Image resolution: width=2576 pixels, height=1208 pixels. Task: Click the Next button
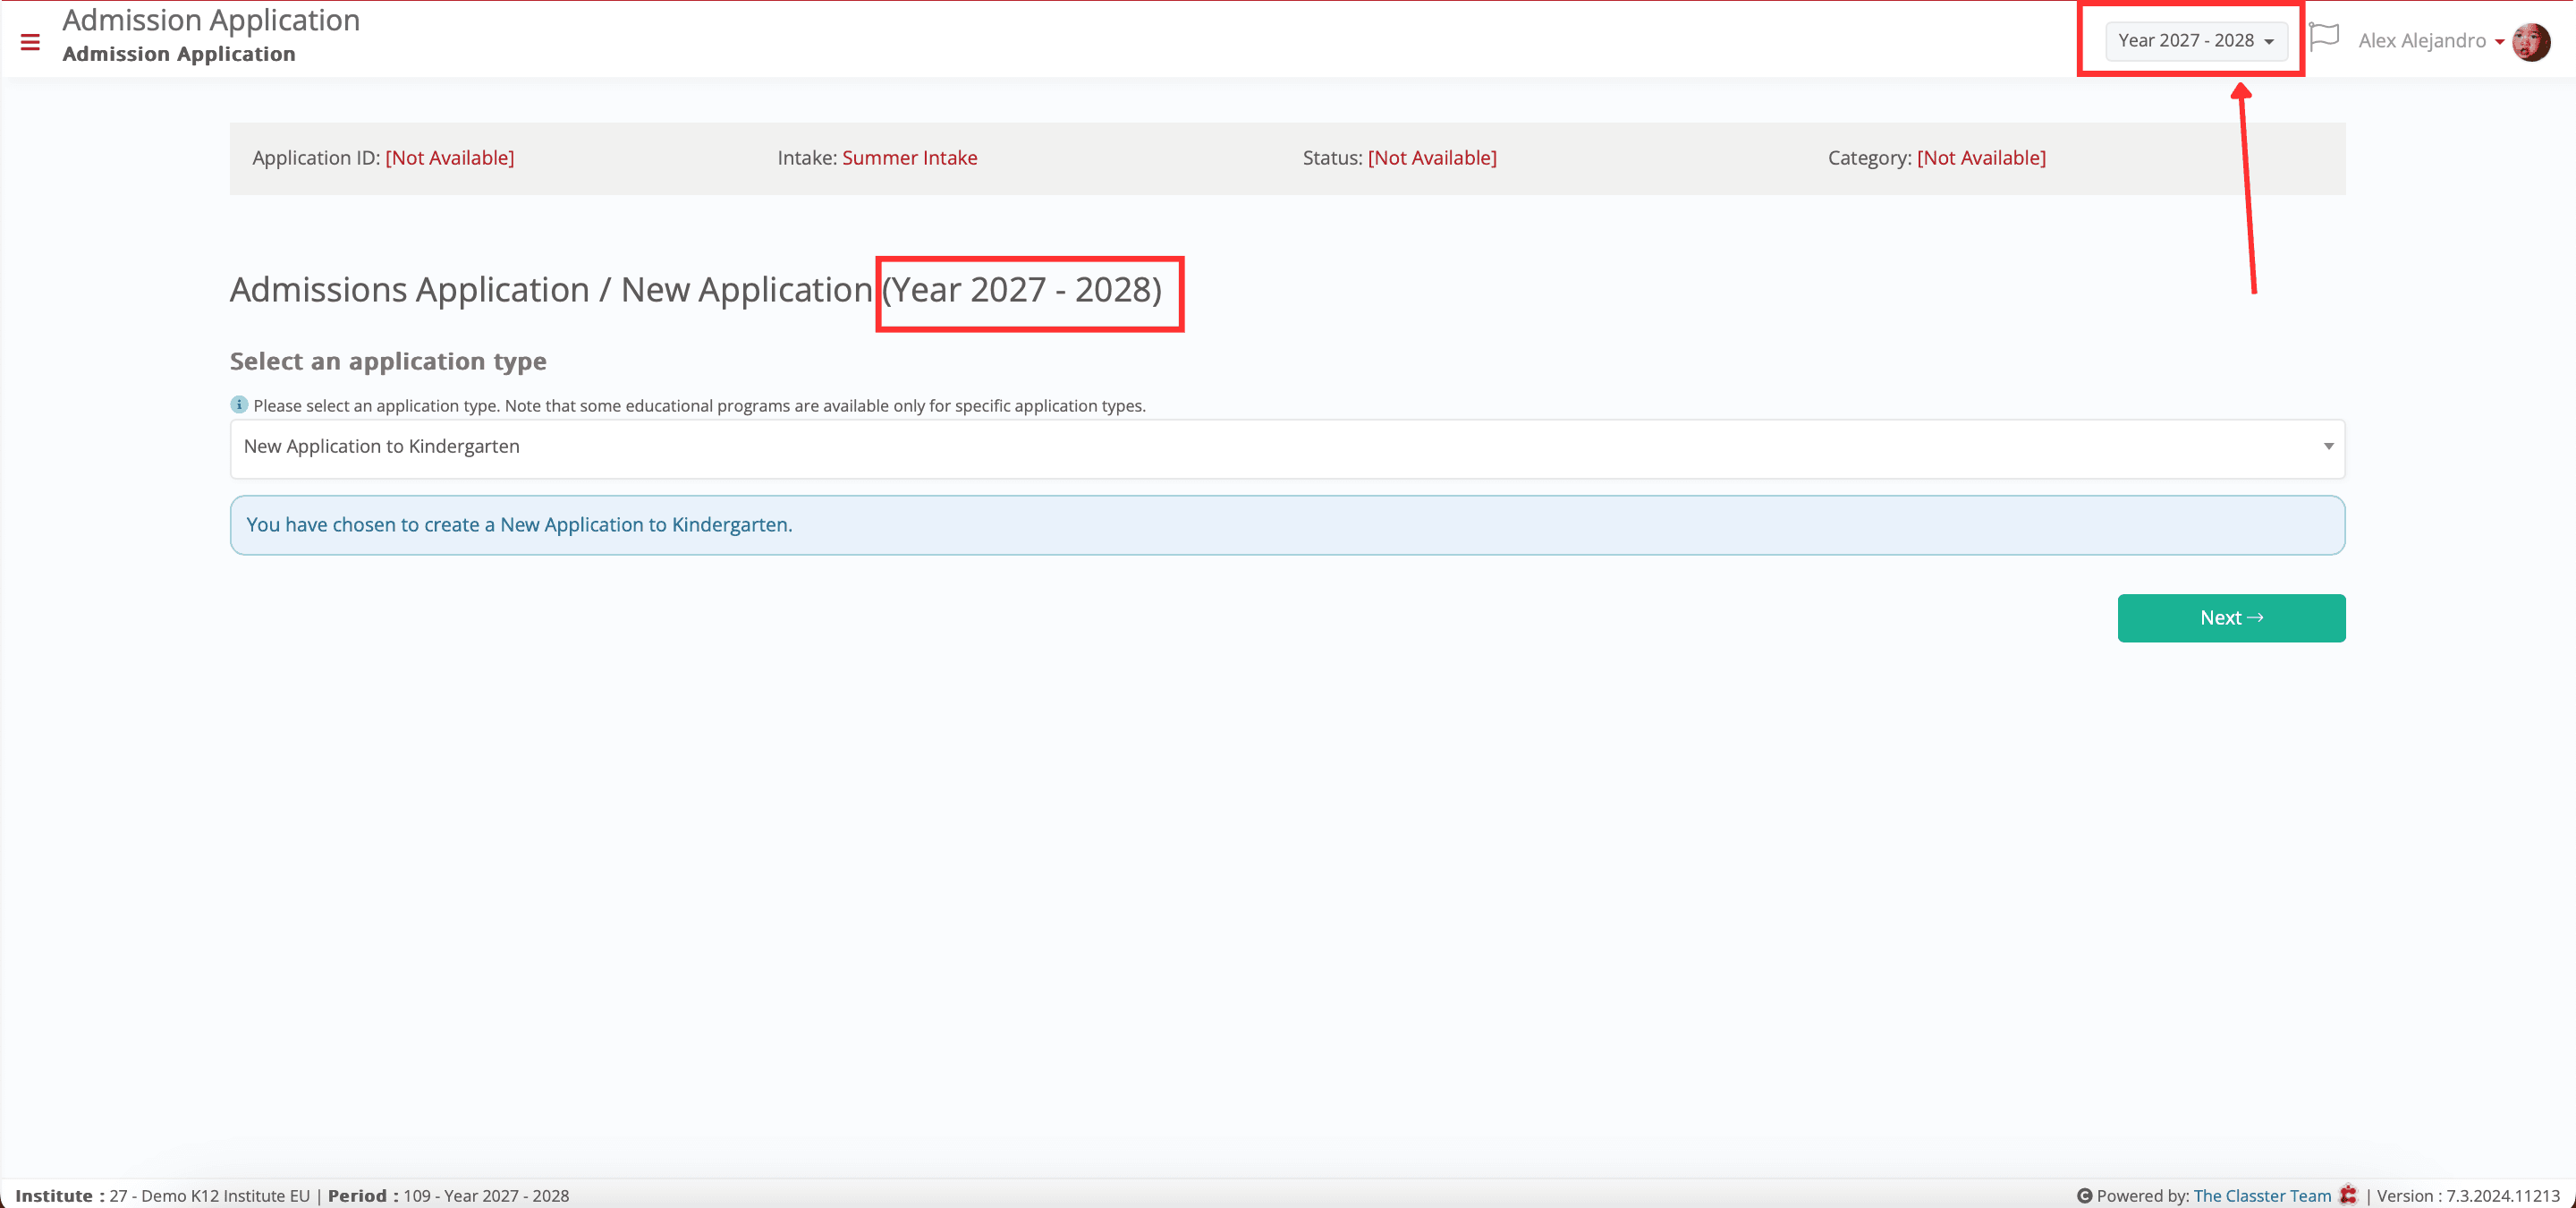pos(2231,618)
